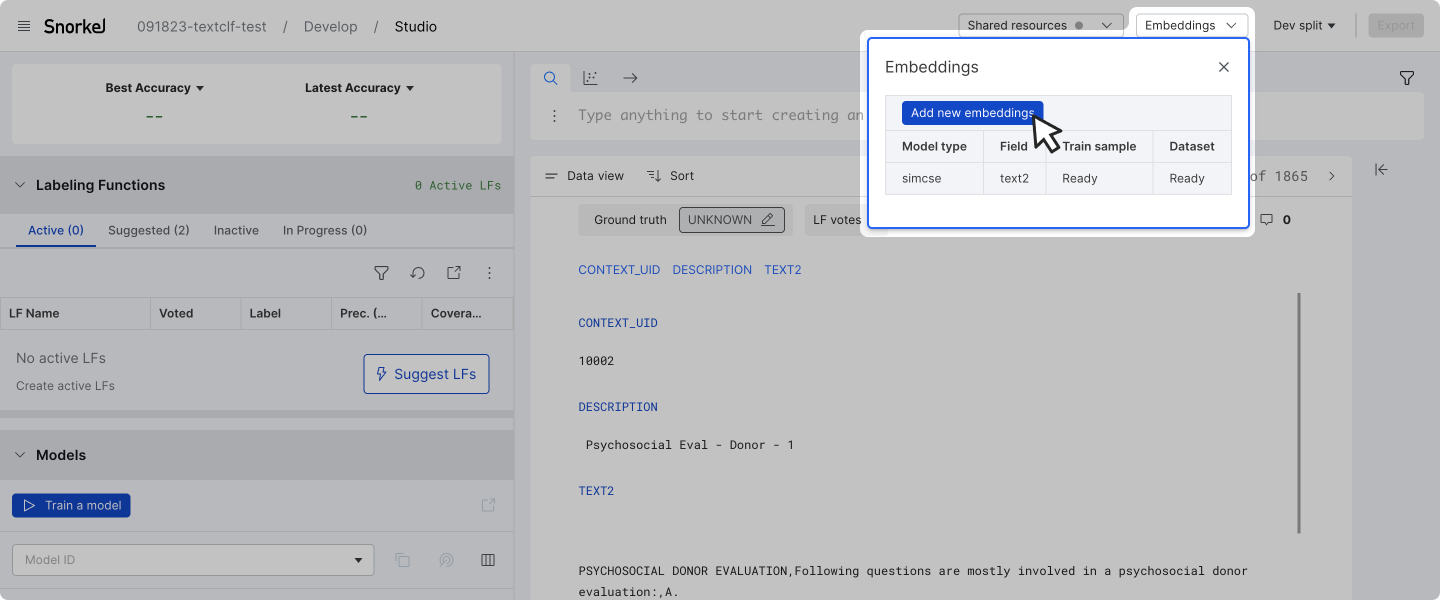
Task: Click the text2 field cell
Action: point(1014,178)
